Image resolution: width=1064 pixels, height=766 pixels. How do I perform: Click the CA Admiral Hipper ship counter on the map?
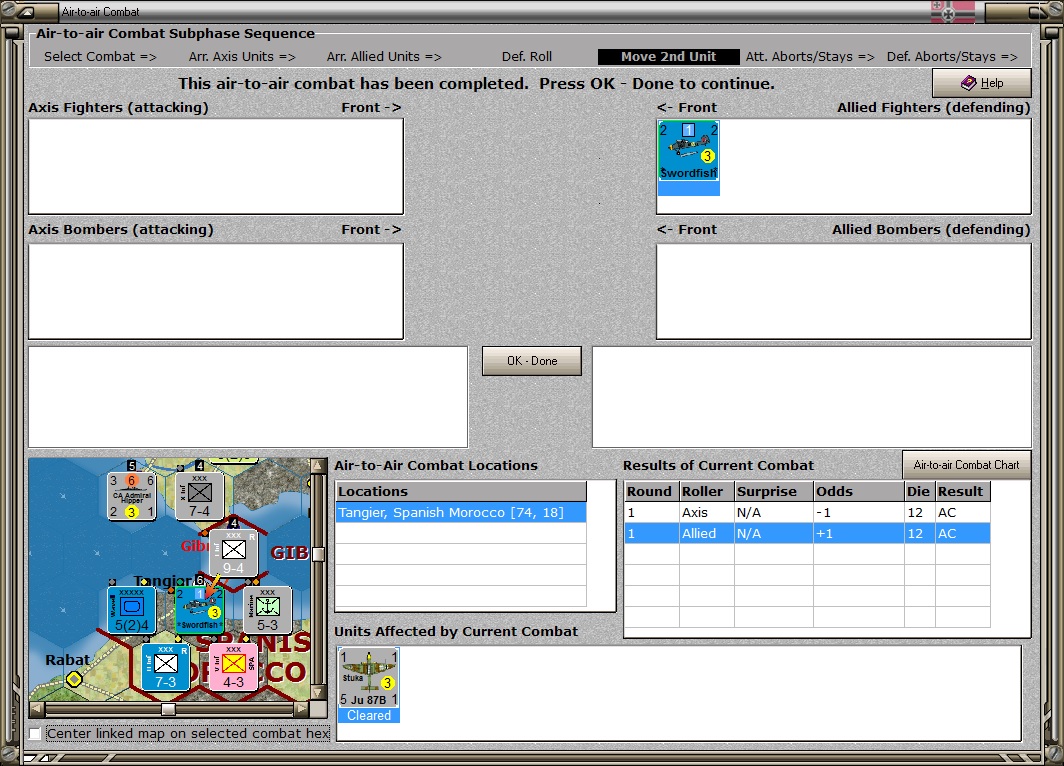point(132,496)
